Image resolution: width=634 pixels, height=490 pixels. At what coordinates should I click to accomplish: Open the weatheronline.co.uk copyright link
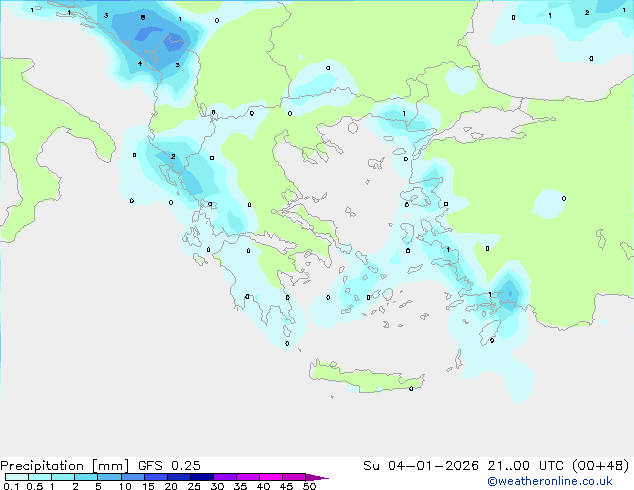point(550,481)
